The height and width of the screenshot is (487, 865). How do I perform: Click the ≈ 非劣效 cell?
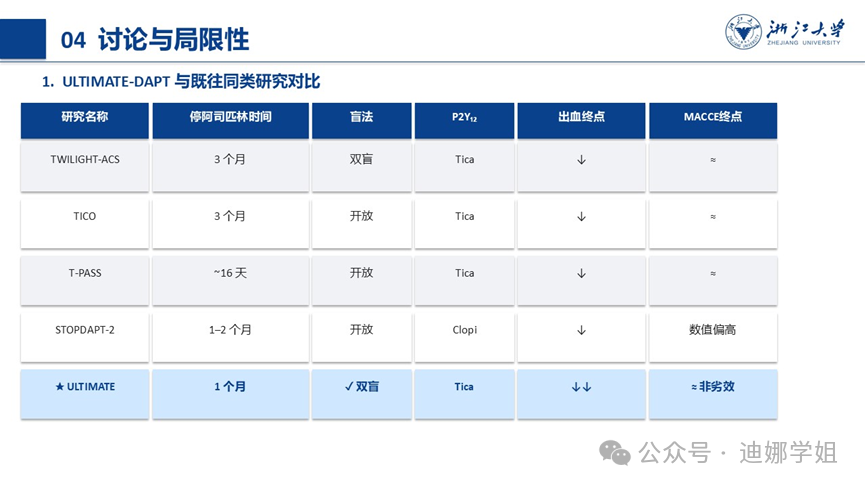coord(713,394)
